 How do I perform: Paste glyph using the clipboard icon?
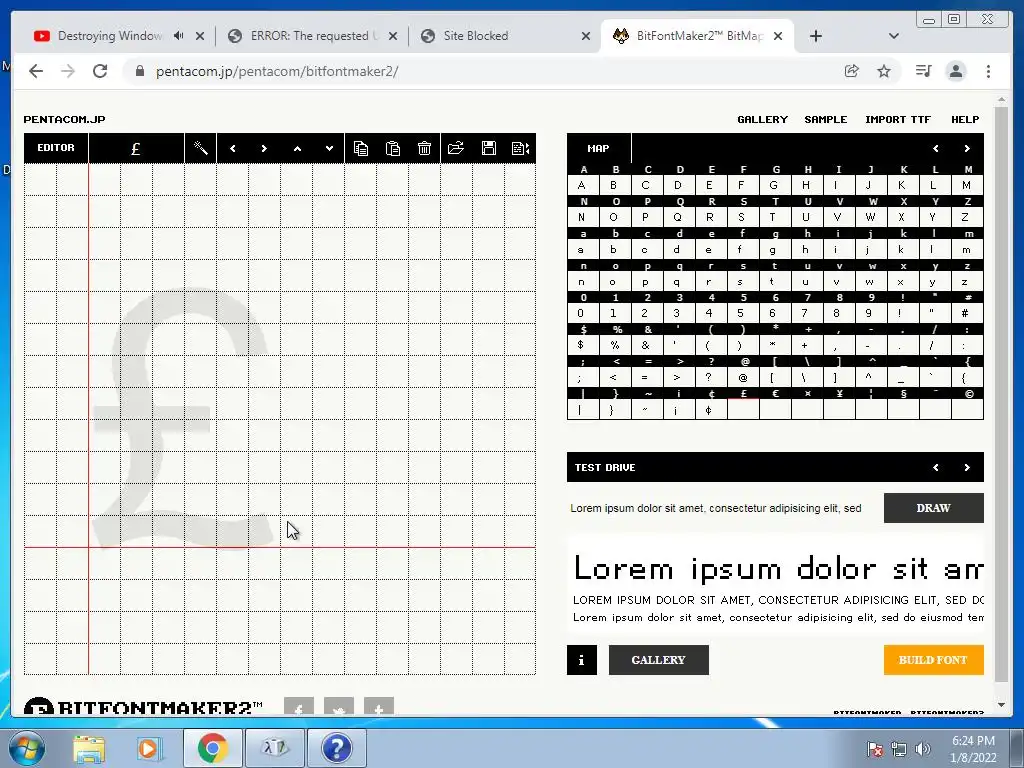(392, 148)
